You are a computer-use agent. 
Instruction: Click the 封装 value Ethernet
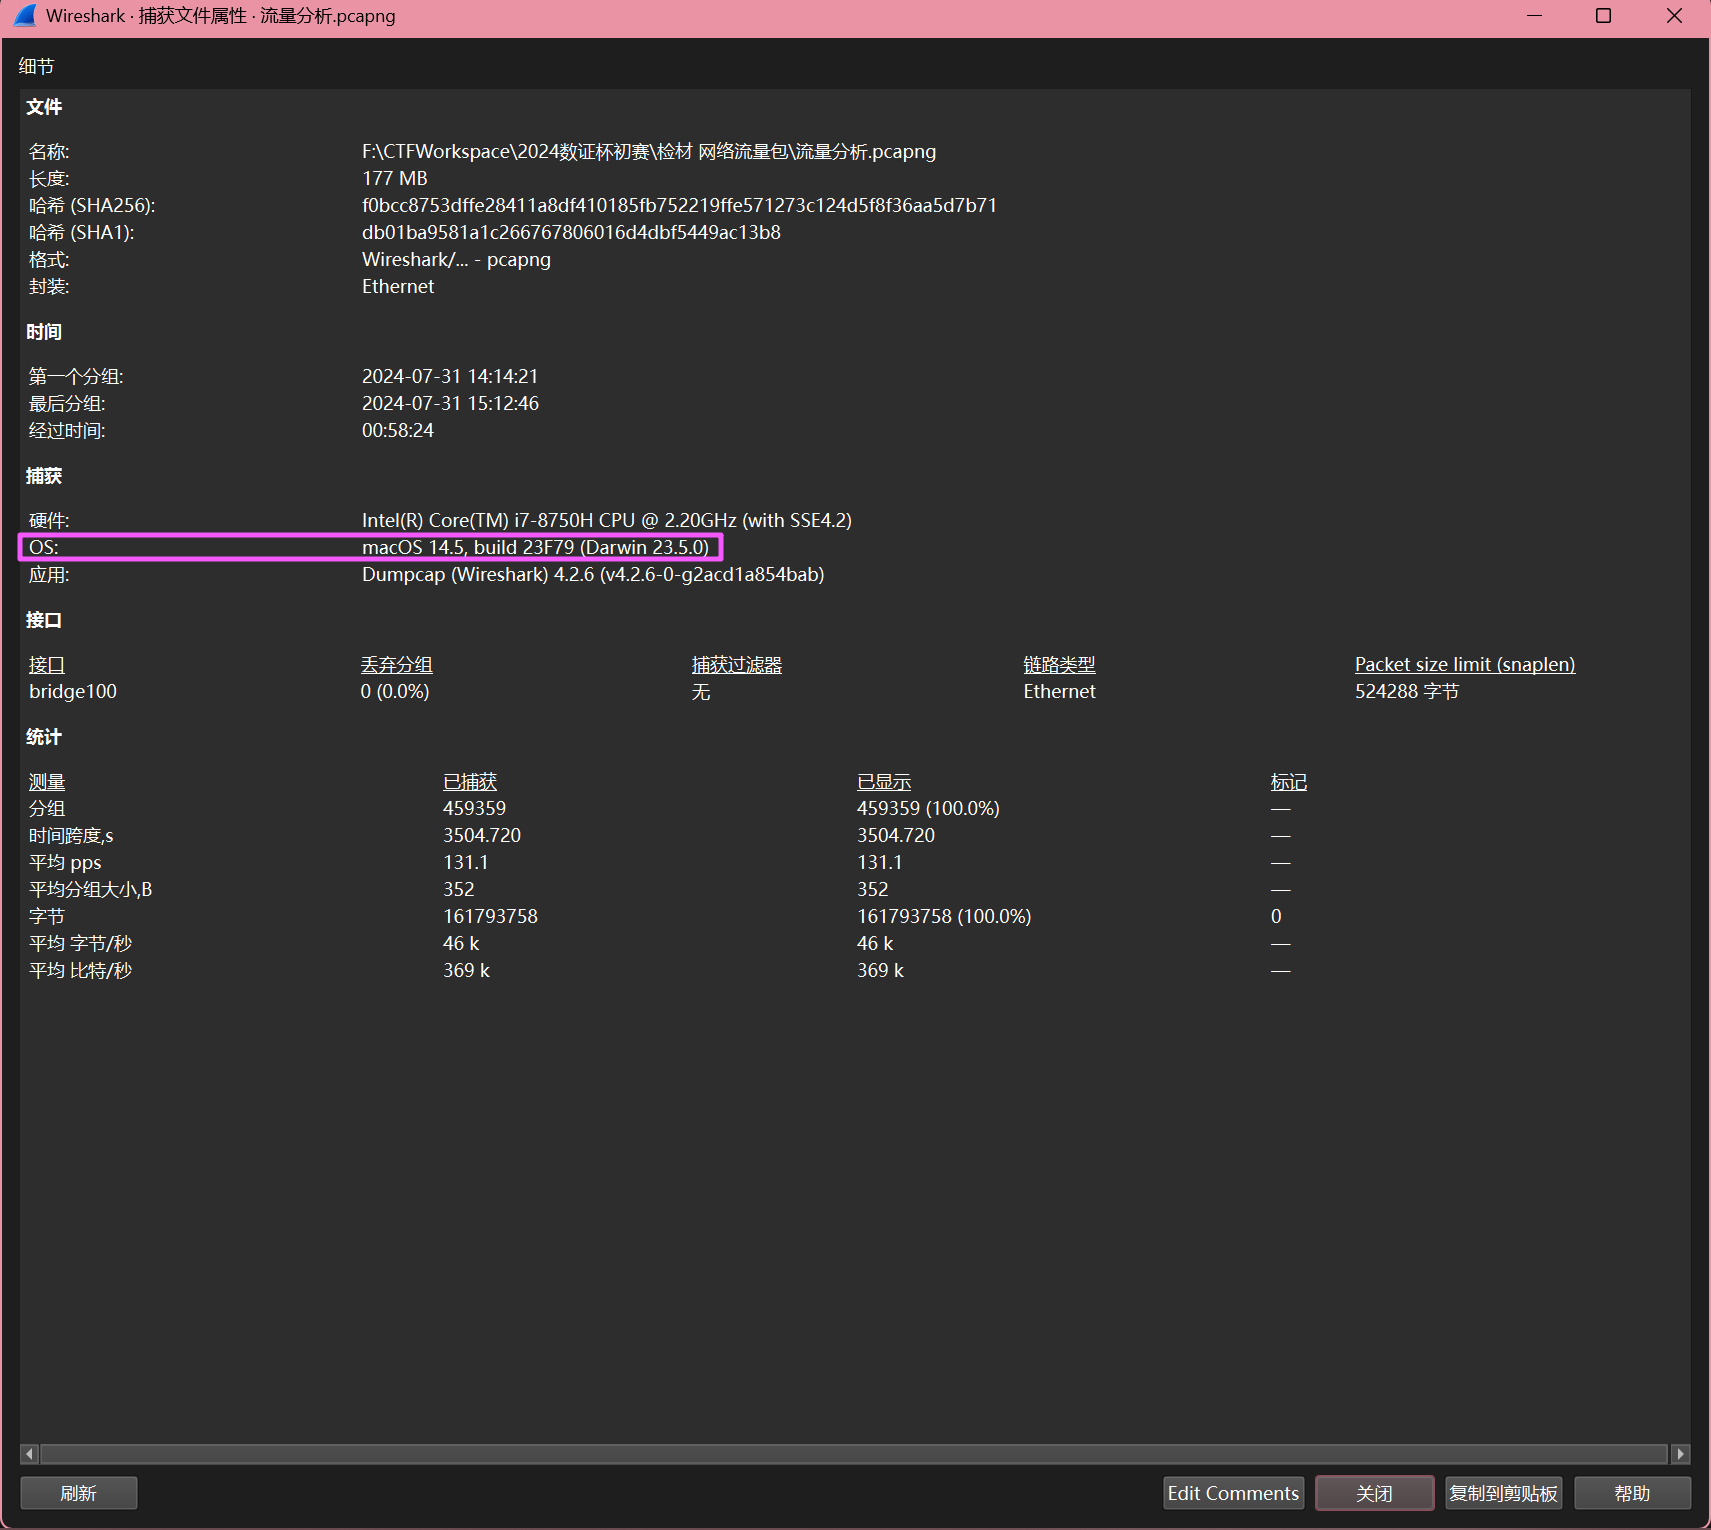398,286
